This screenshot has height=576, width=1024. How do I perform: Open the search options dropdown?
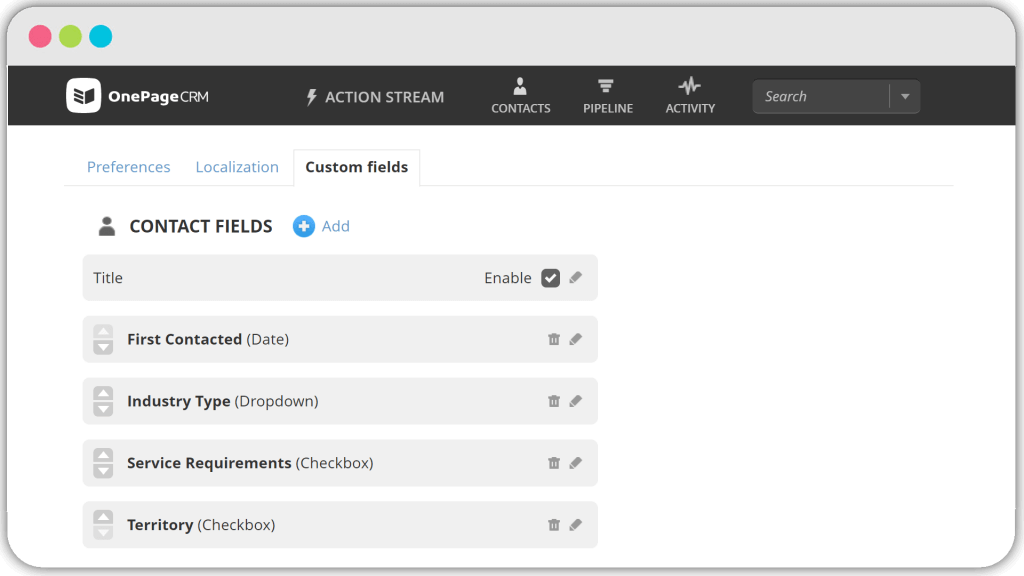coord(905,96)
